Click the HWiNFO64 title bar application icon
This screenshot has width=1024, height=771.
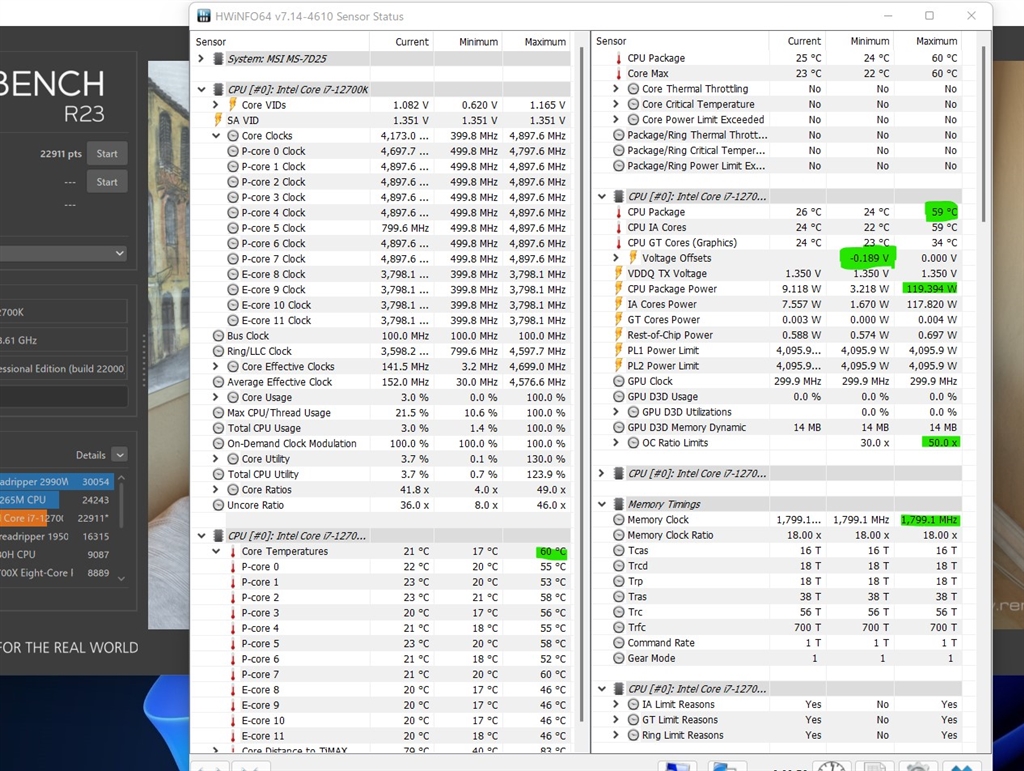[x=204, y=16]
